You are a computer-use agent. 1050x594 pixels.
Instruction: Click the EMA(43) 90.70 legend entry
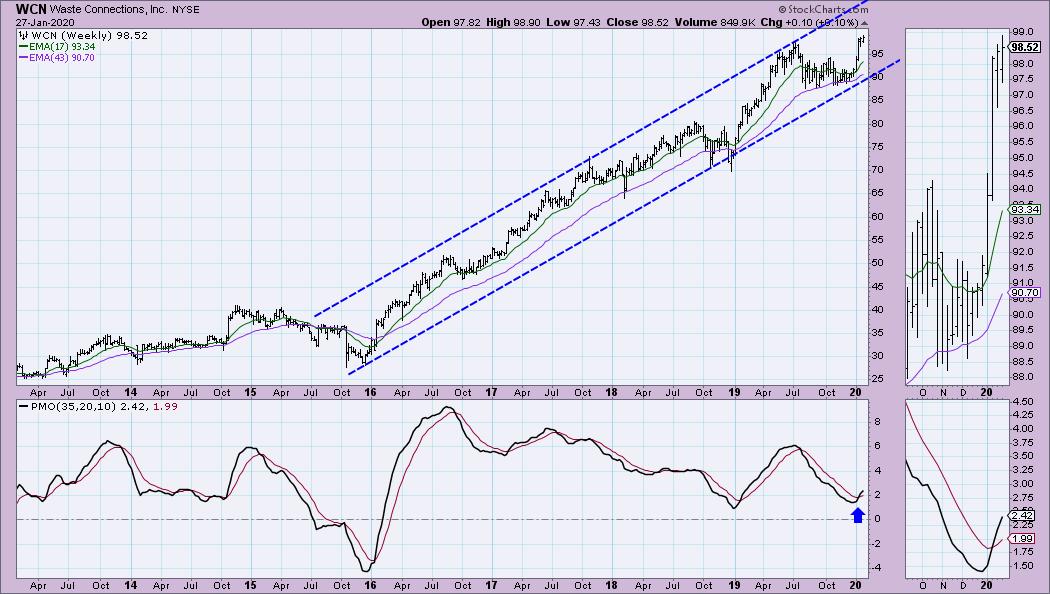click(x=57, y=58)
